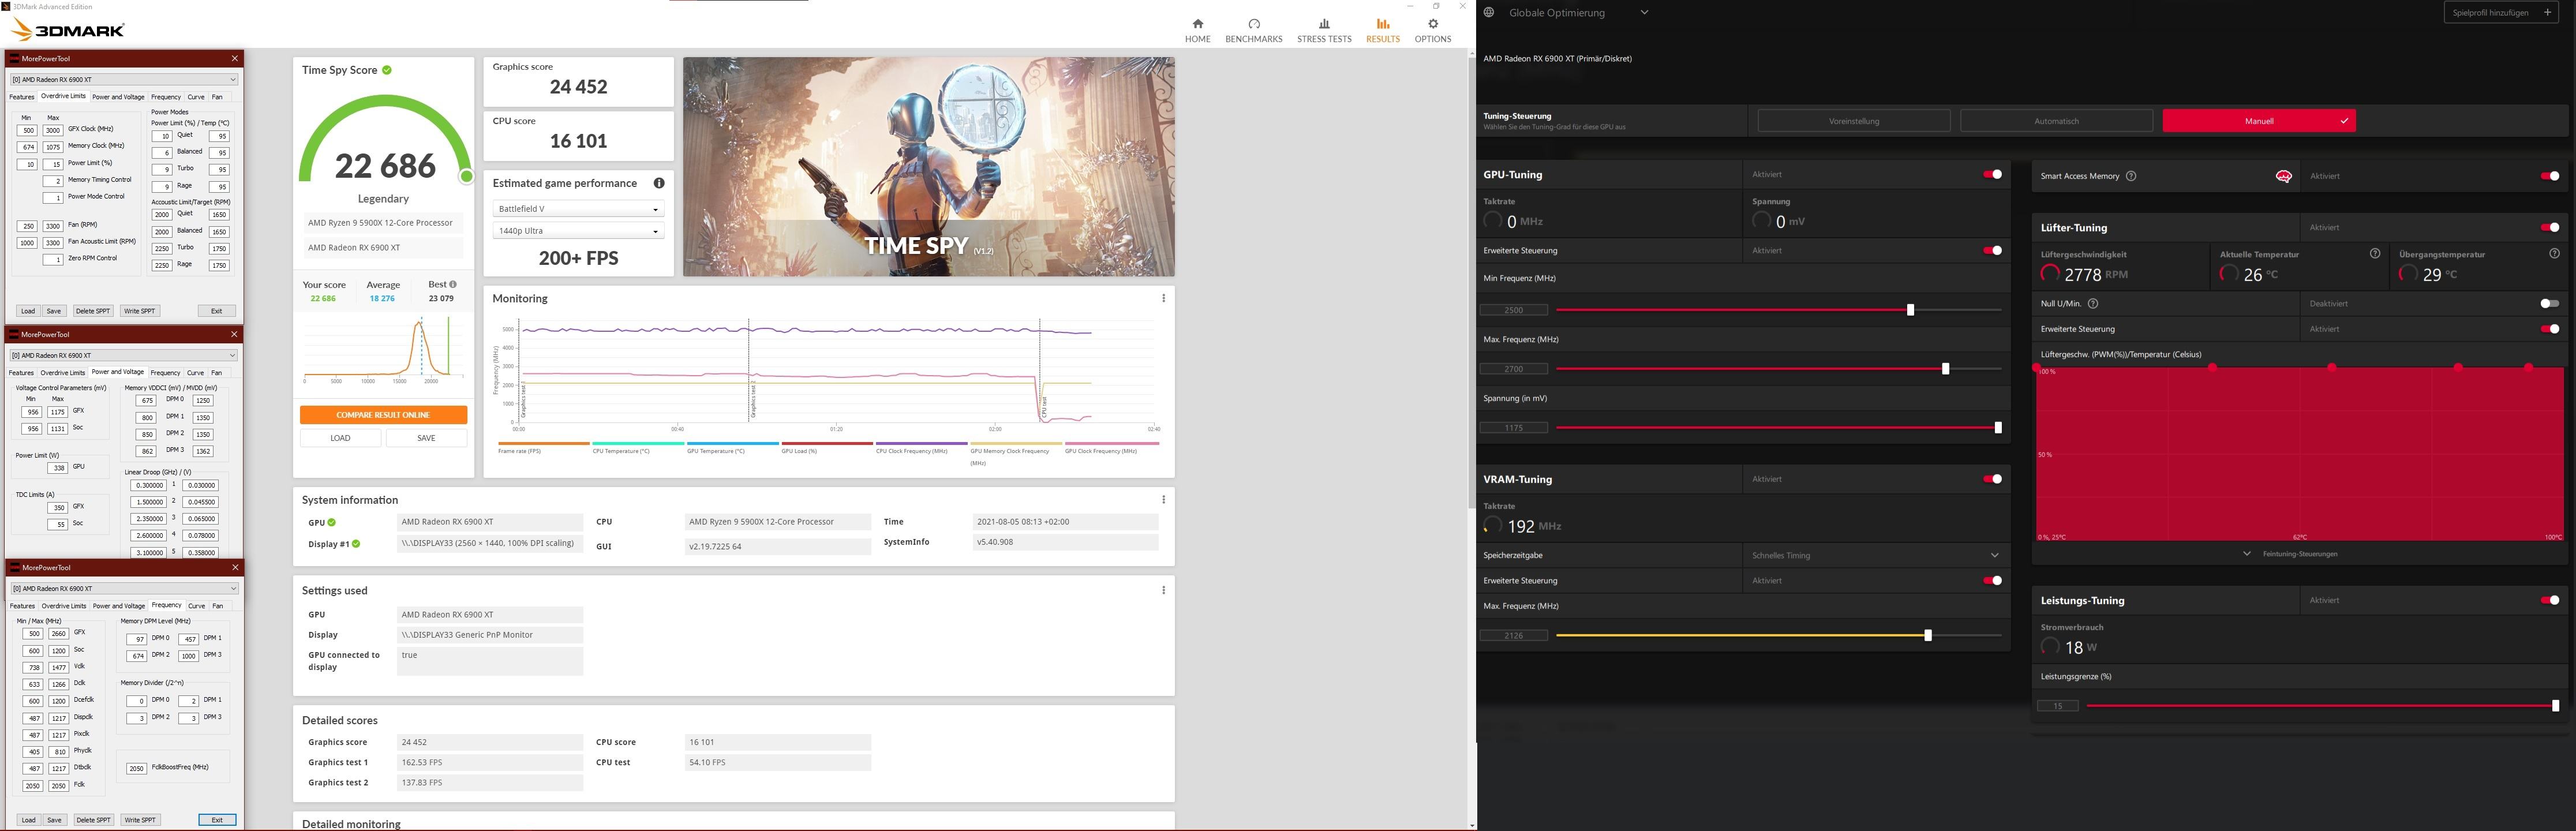Toggle Erweiterte Steuerung under VRAM-Tuning

(1992, 580)
